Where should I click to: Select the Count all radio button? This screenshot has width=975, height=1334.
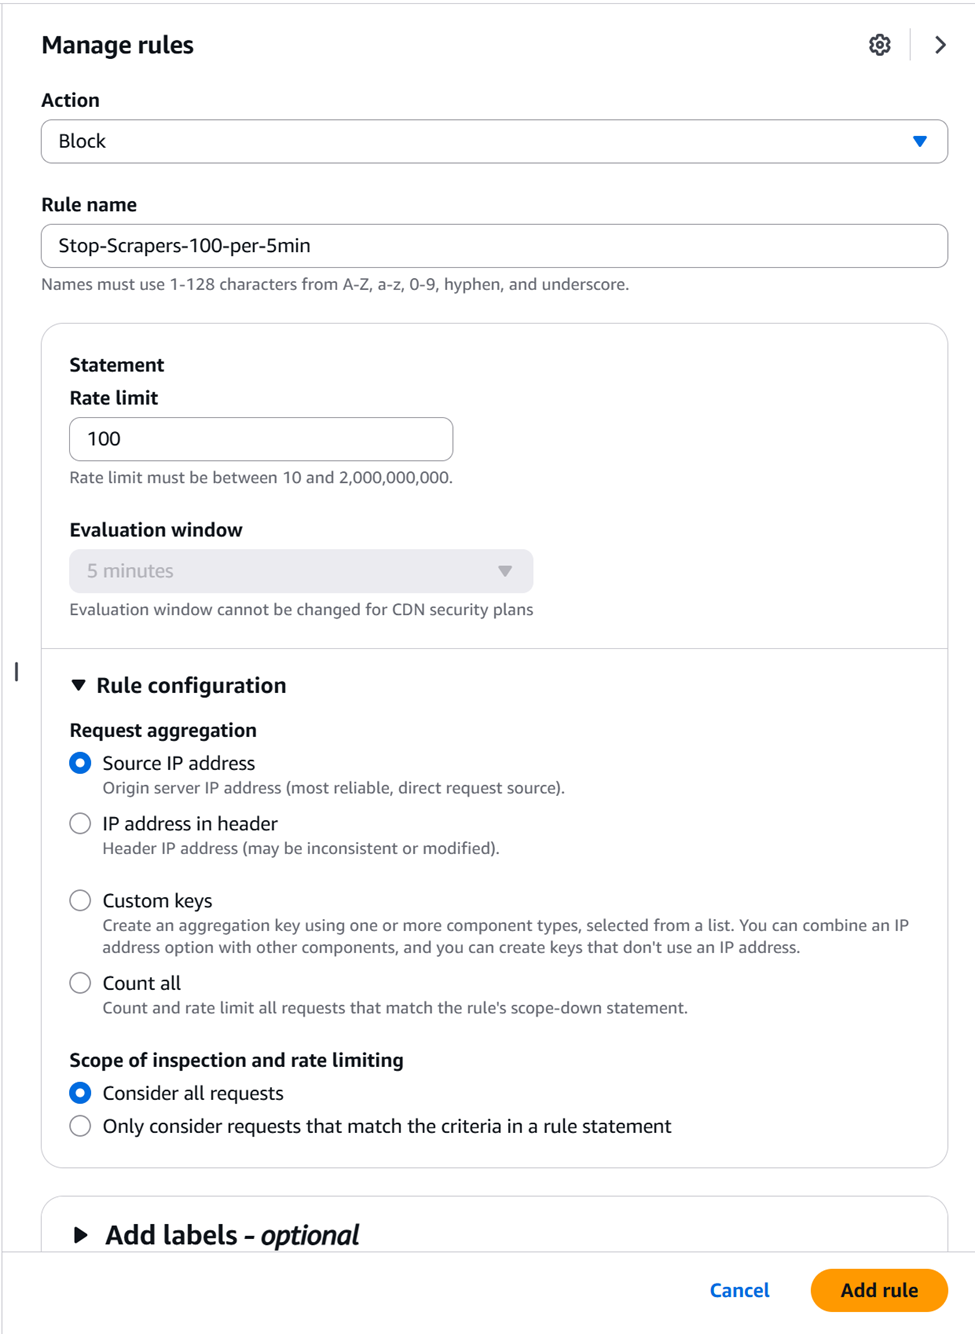[80, 983]
